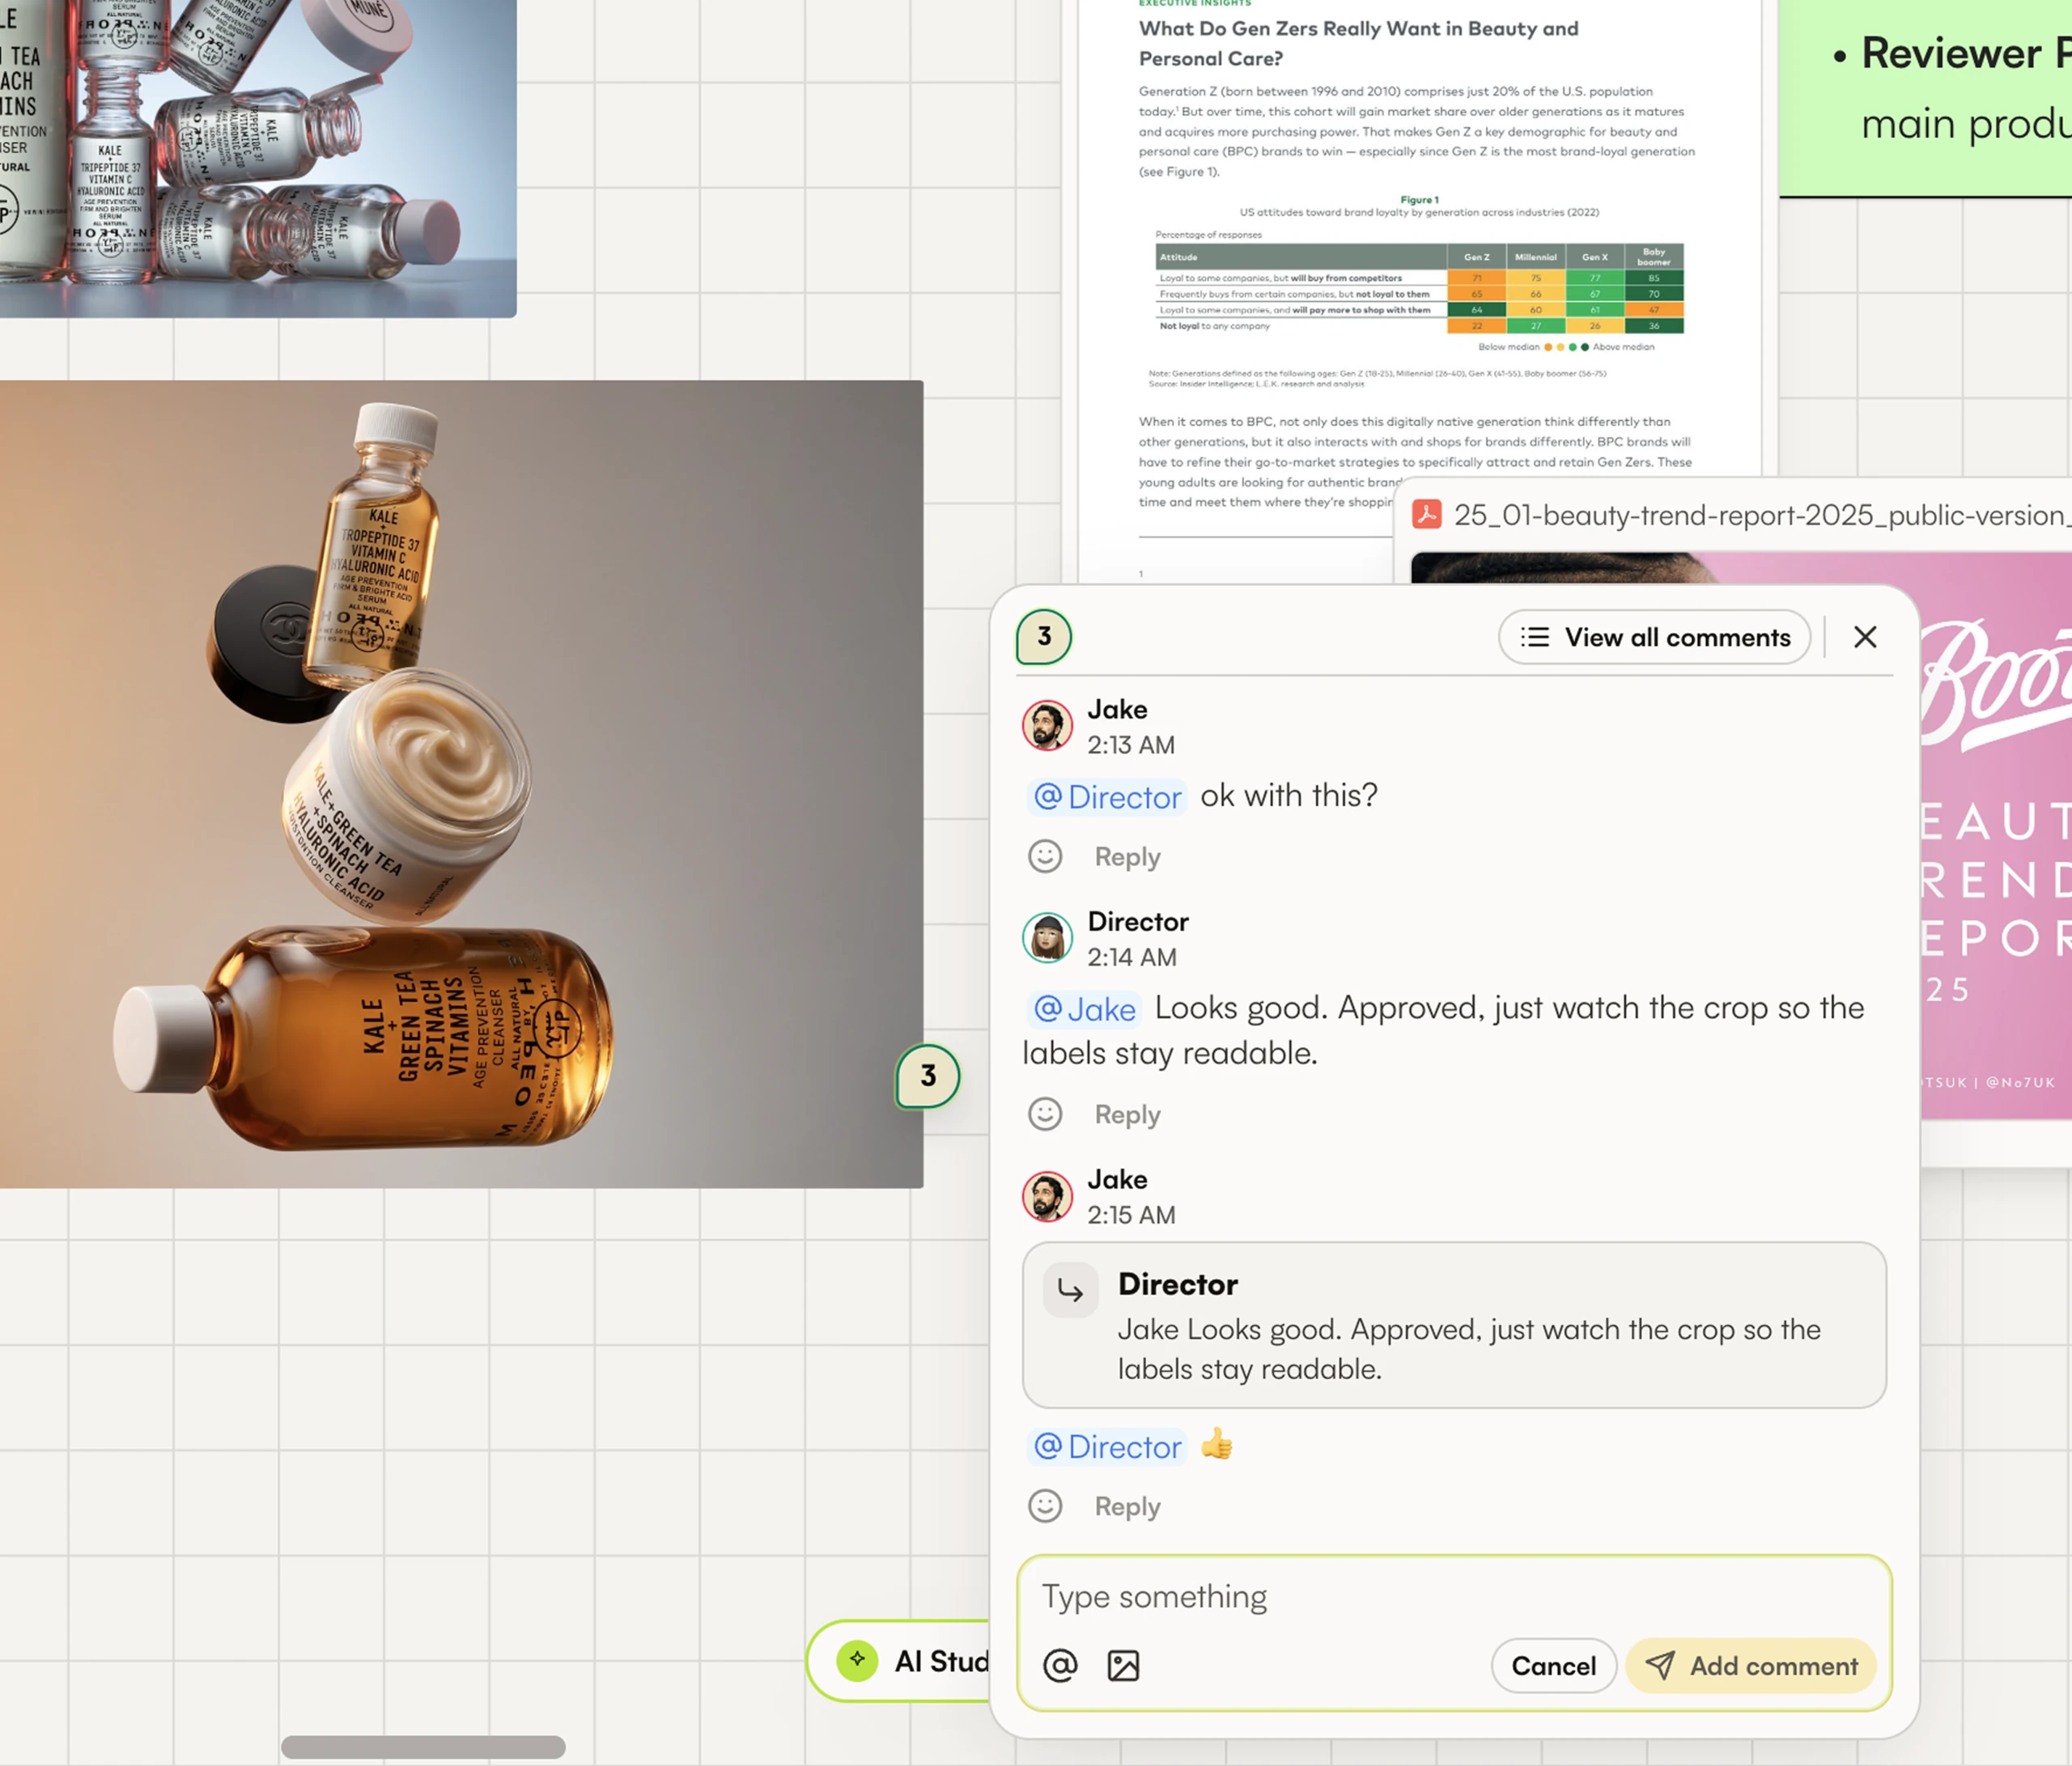Focus the 'Type something' comment field
This screenshot has height=1766, width=2072.
(1454, 1597)
